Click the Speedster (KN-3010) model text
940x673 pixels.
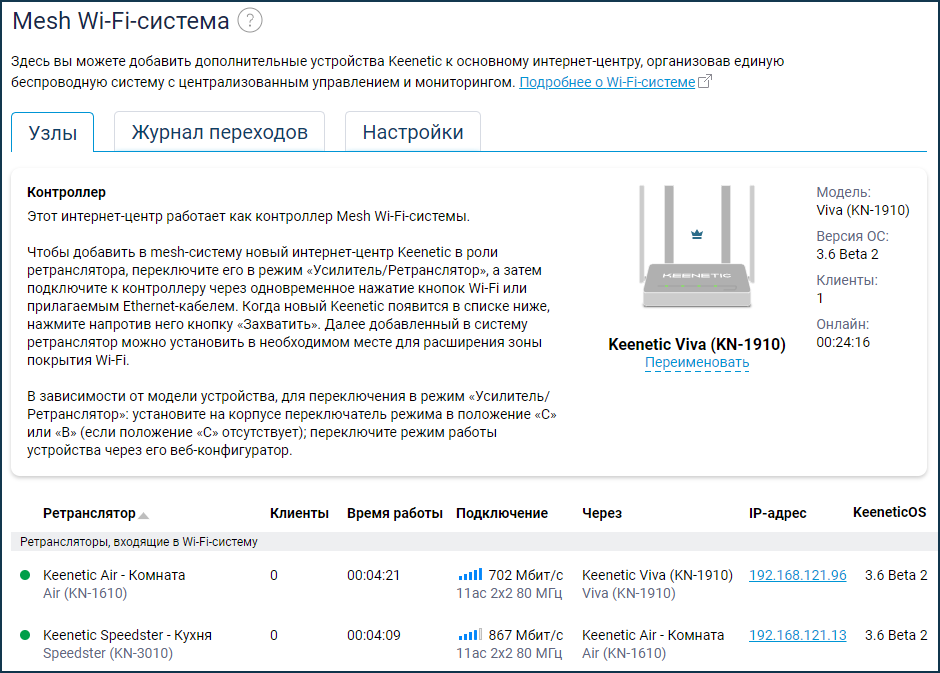coord(108,653)
